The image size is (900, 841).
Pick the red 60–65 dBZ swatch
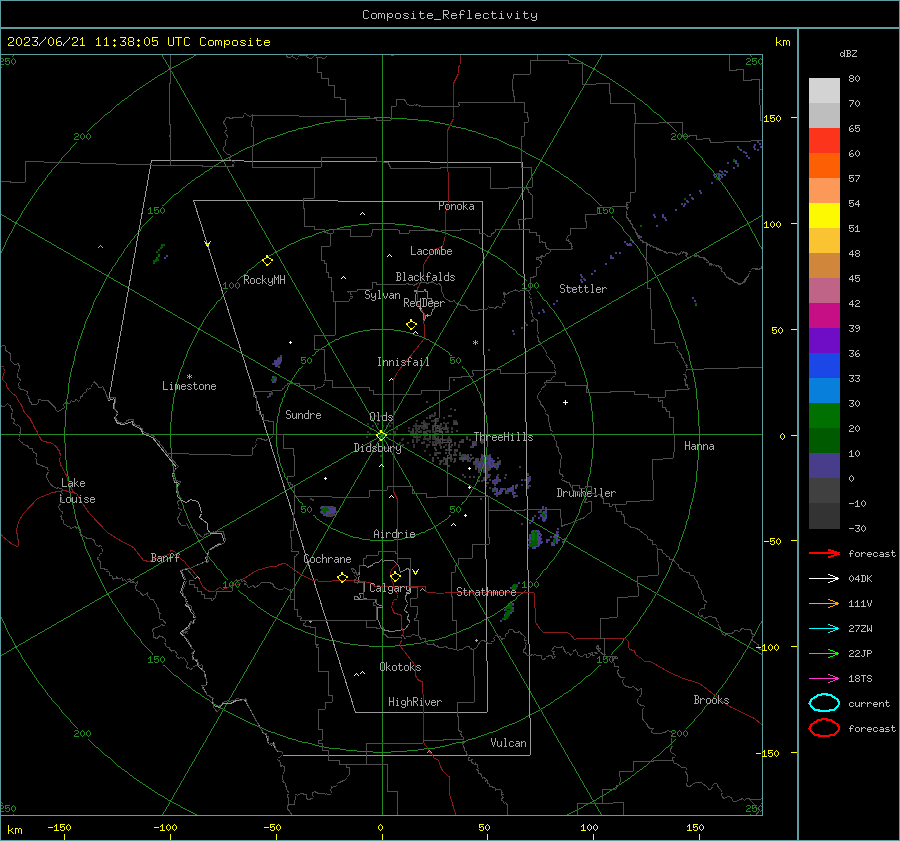click(824, 141)
